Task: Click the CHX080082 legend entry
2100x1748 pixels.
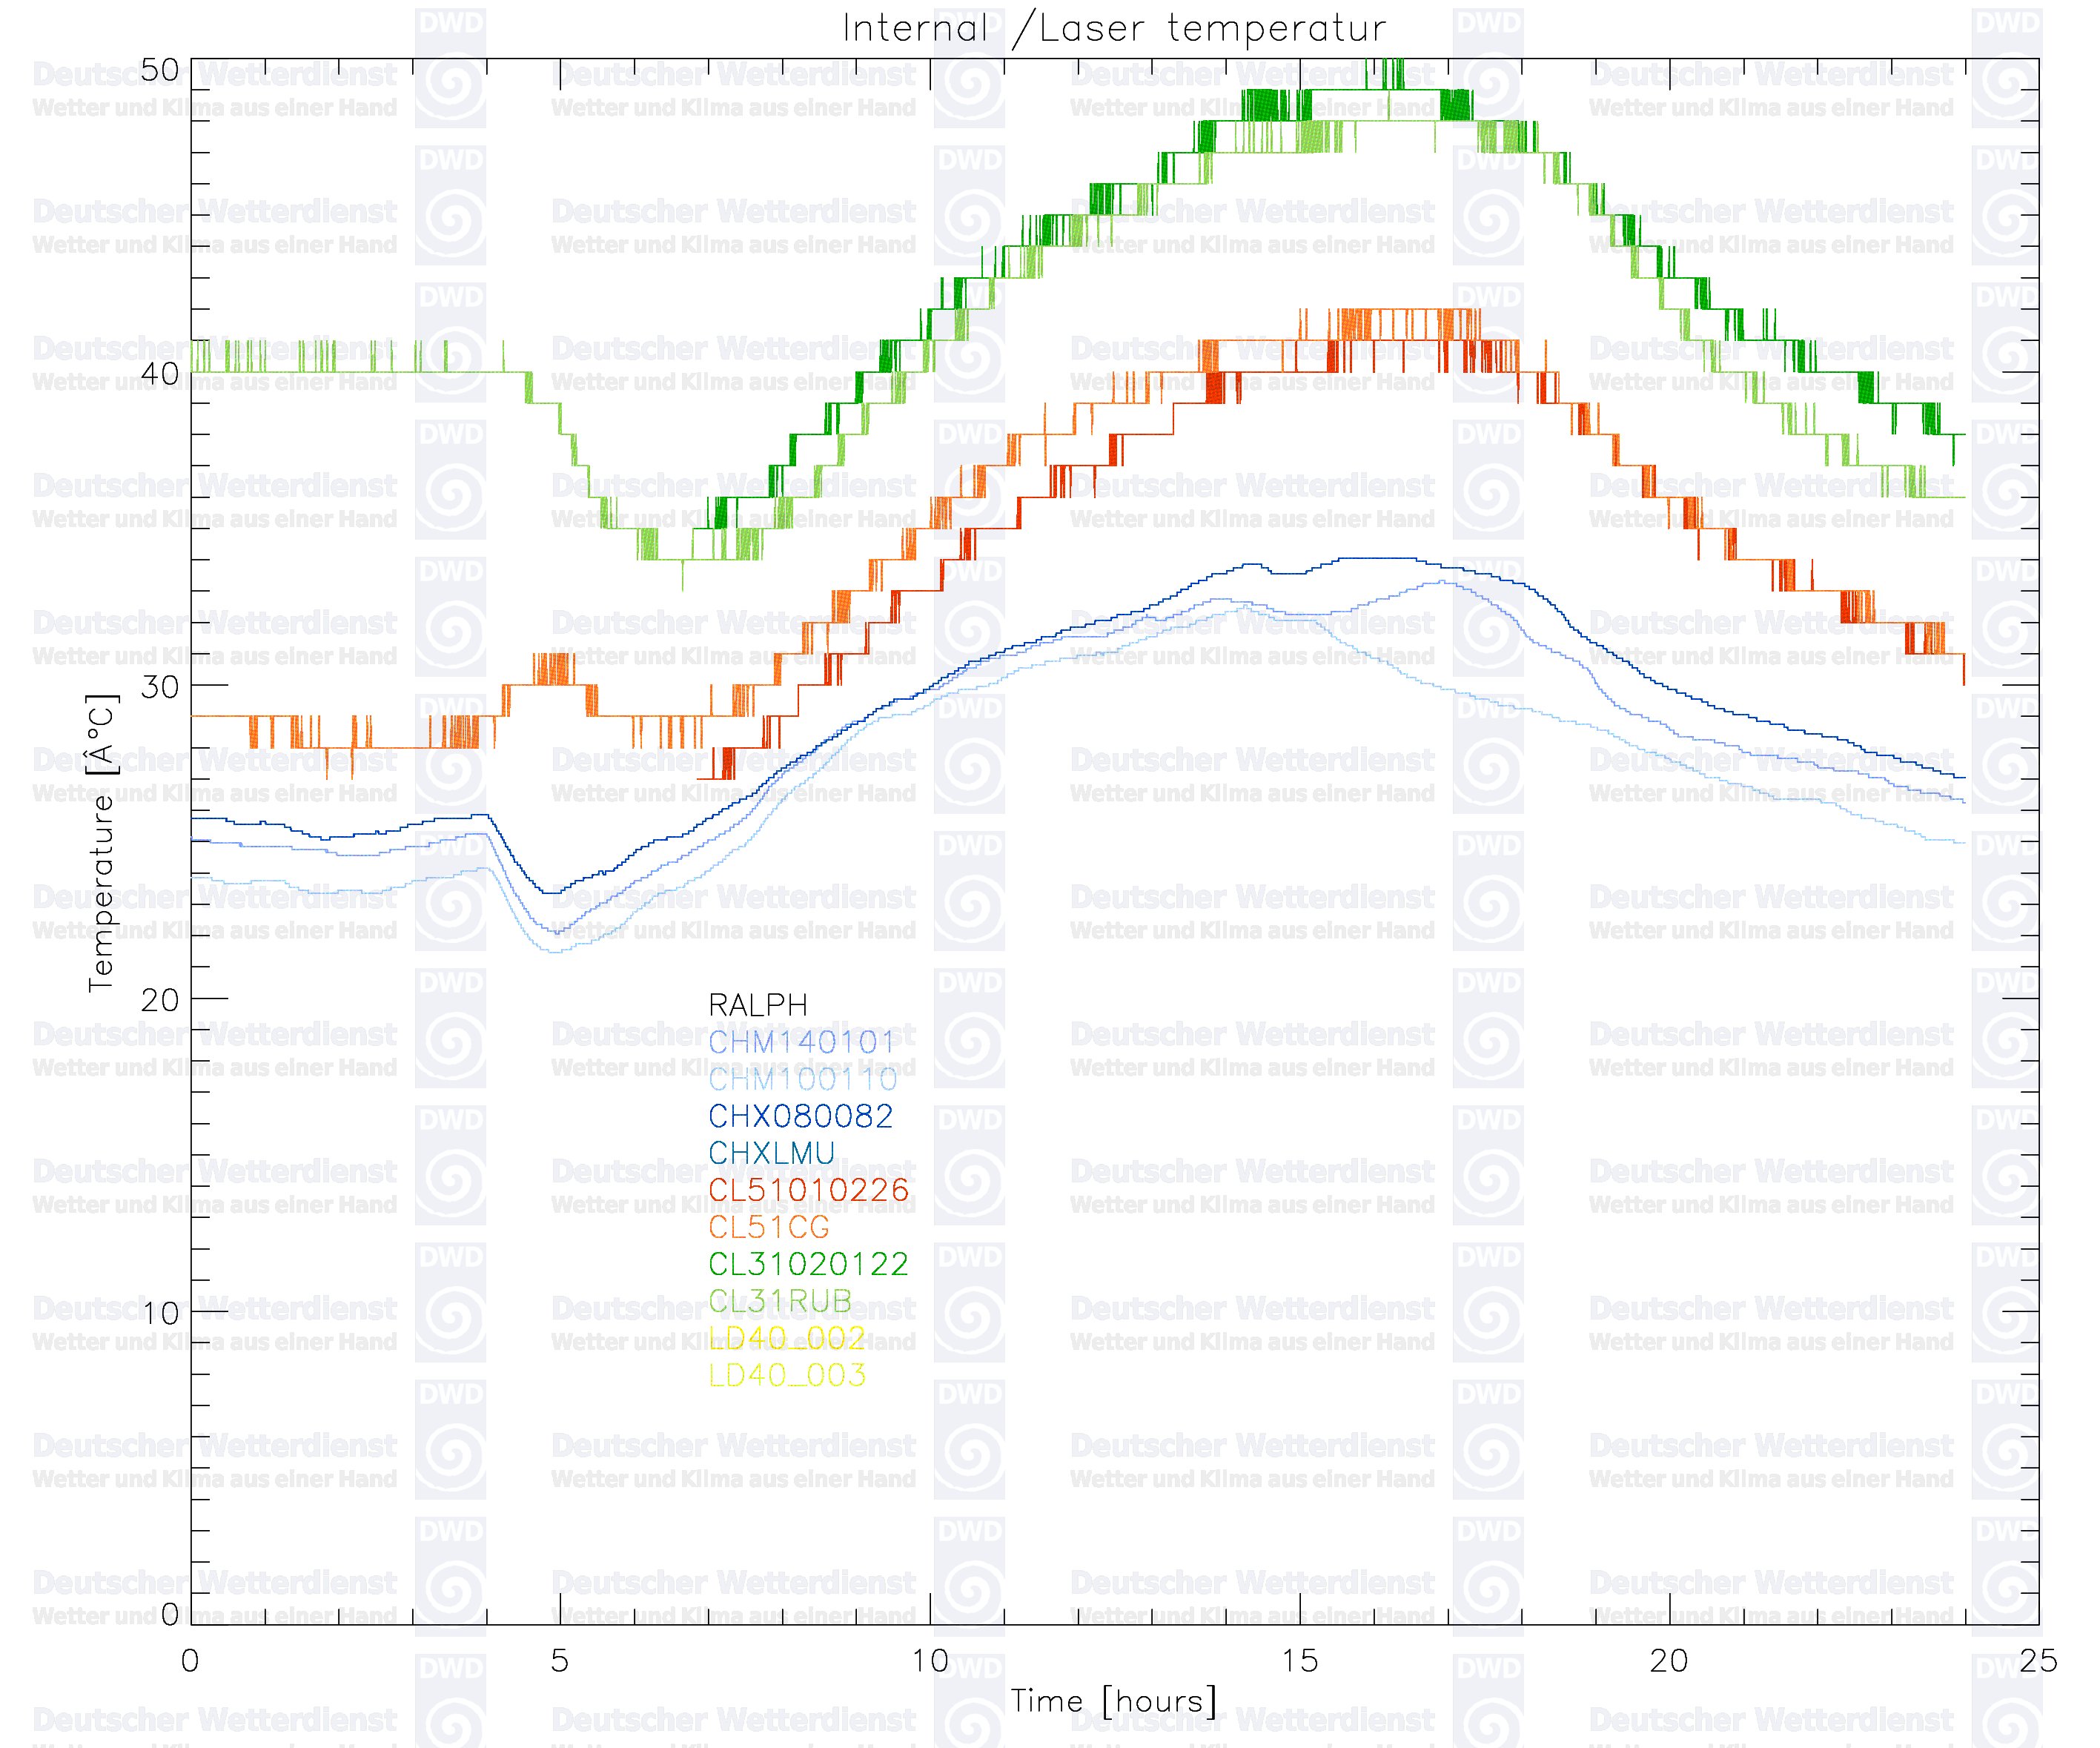Action: point(800,1116)
